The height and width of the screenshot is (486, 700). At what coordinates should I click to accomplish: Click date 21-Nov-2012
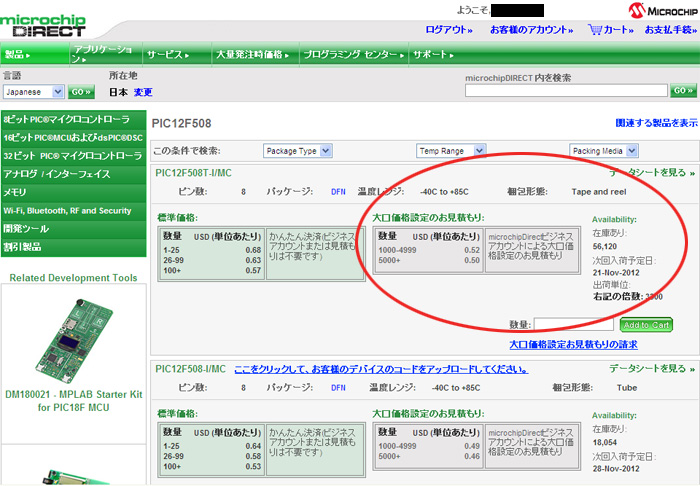coord(616,273)
